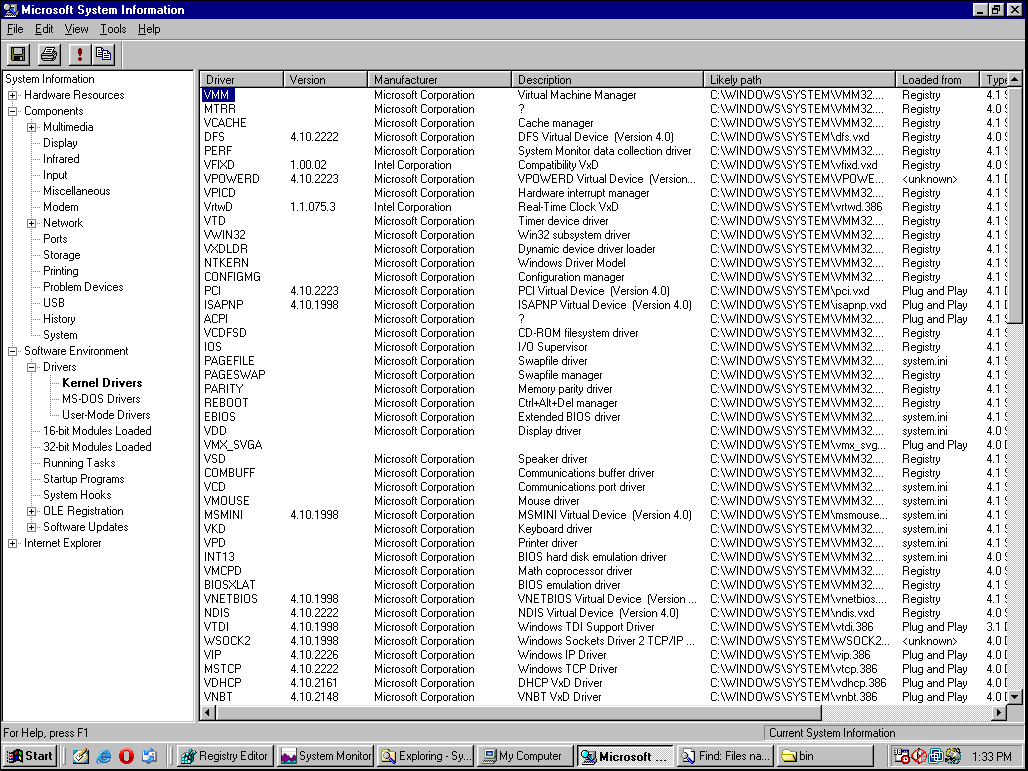This screenshot has height=771, width=1028.
Task: Sort by the Description column header
Action: 607,79
